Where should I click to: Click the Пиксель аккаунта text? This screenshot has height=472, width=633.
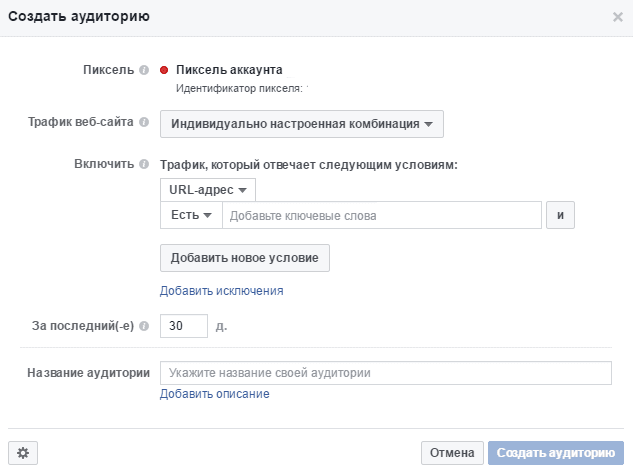pos(229,70)
